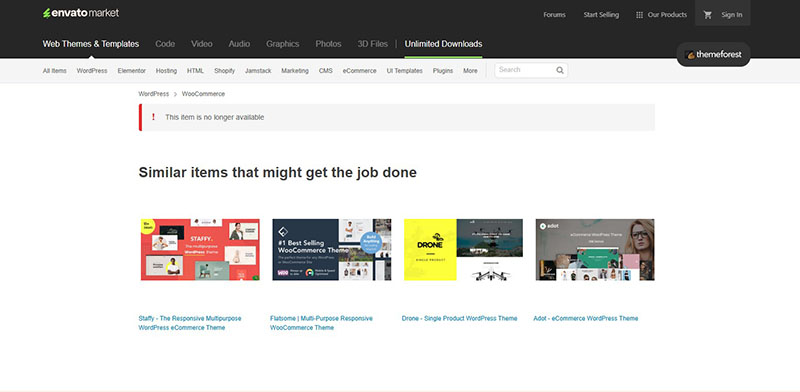Screen dimensions: 800x392
Task: Open the UI Templates submenu item
Action: coord(405,71)
